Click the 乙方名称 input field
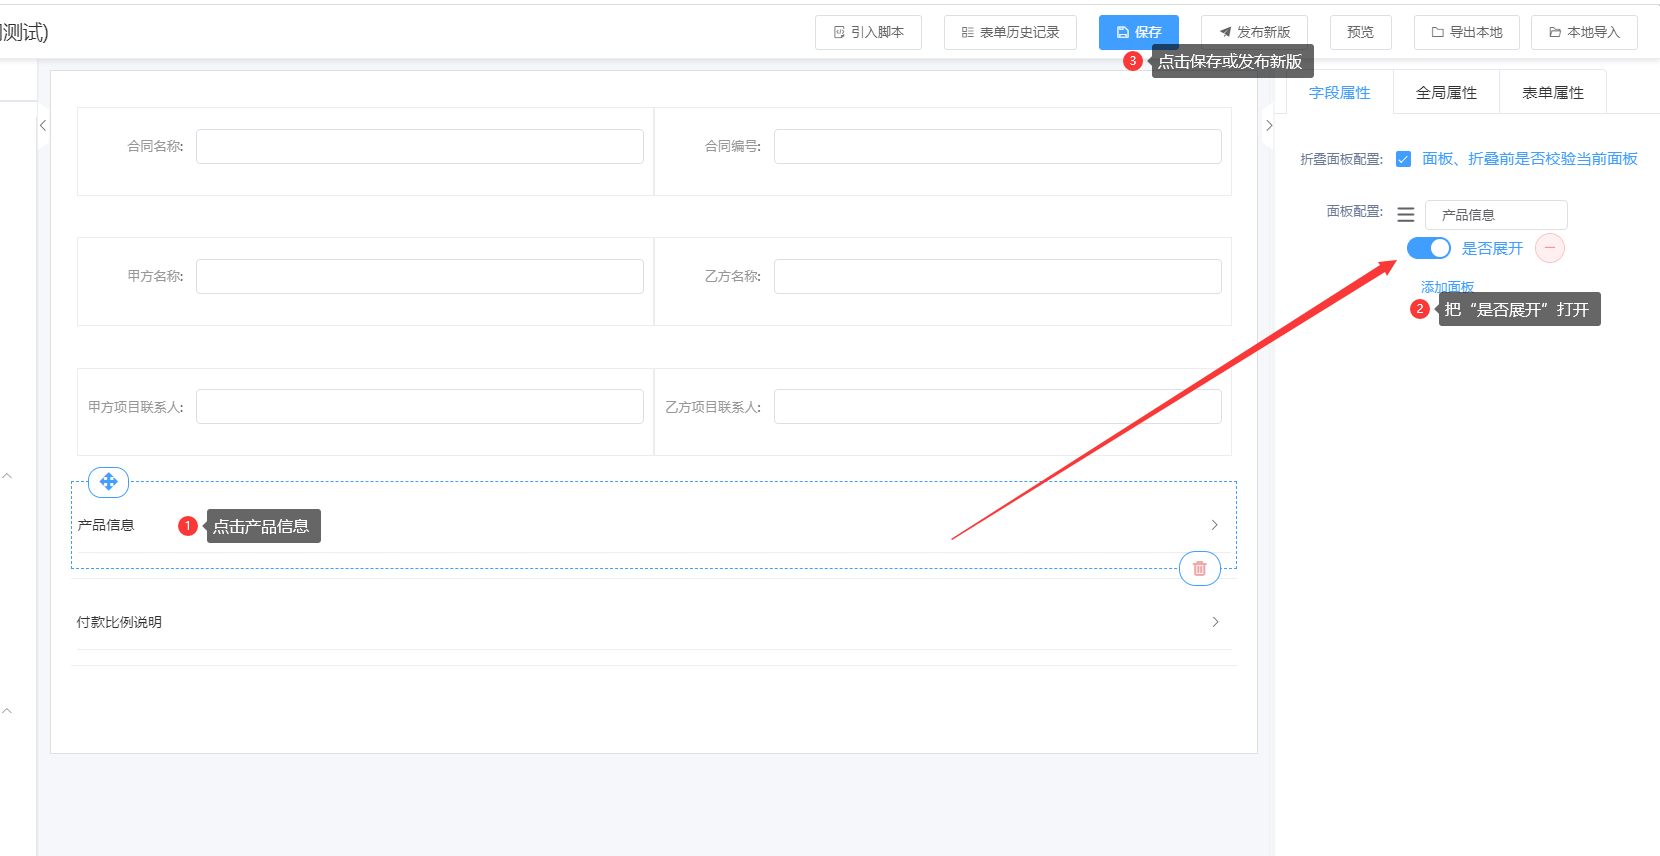This screenshot has width=1660, height=856. (x=998, y=276)
